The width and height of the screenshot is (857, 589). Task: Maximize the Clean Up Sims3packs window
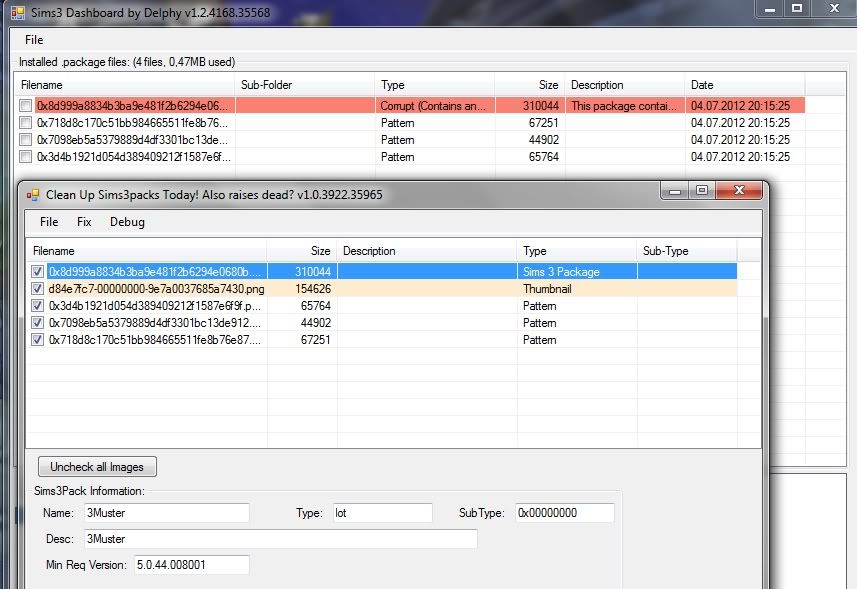[702, 190]
